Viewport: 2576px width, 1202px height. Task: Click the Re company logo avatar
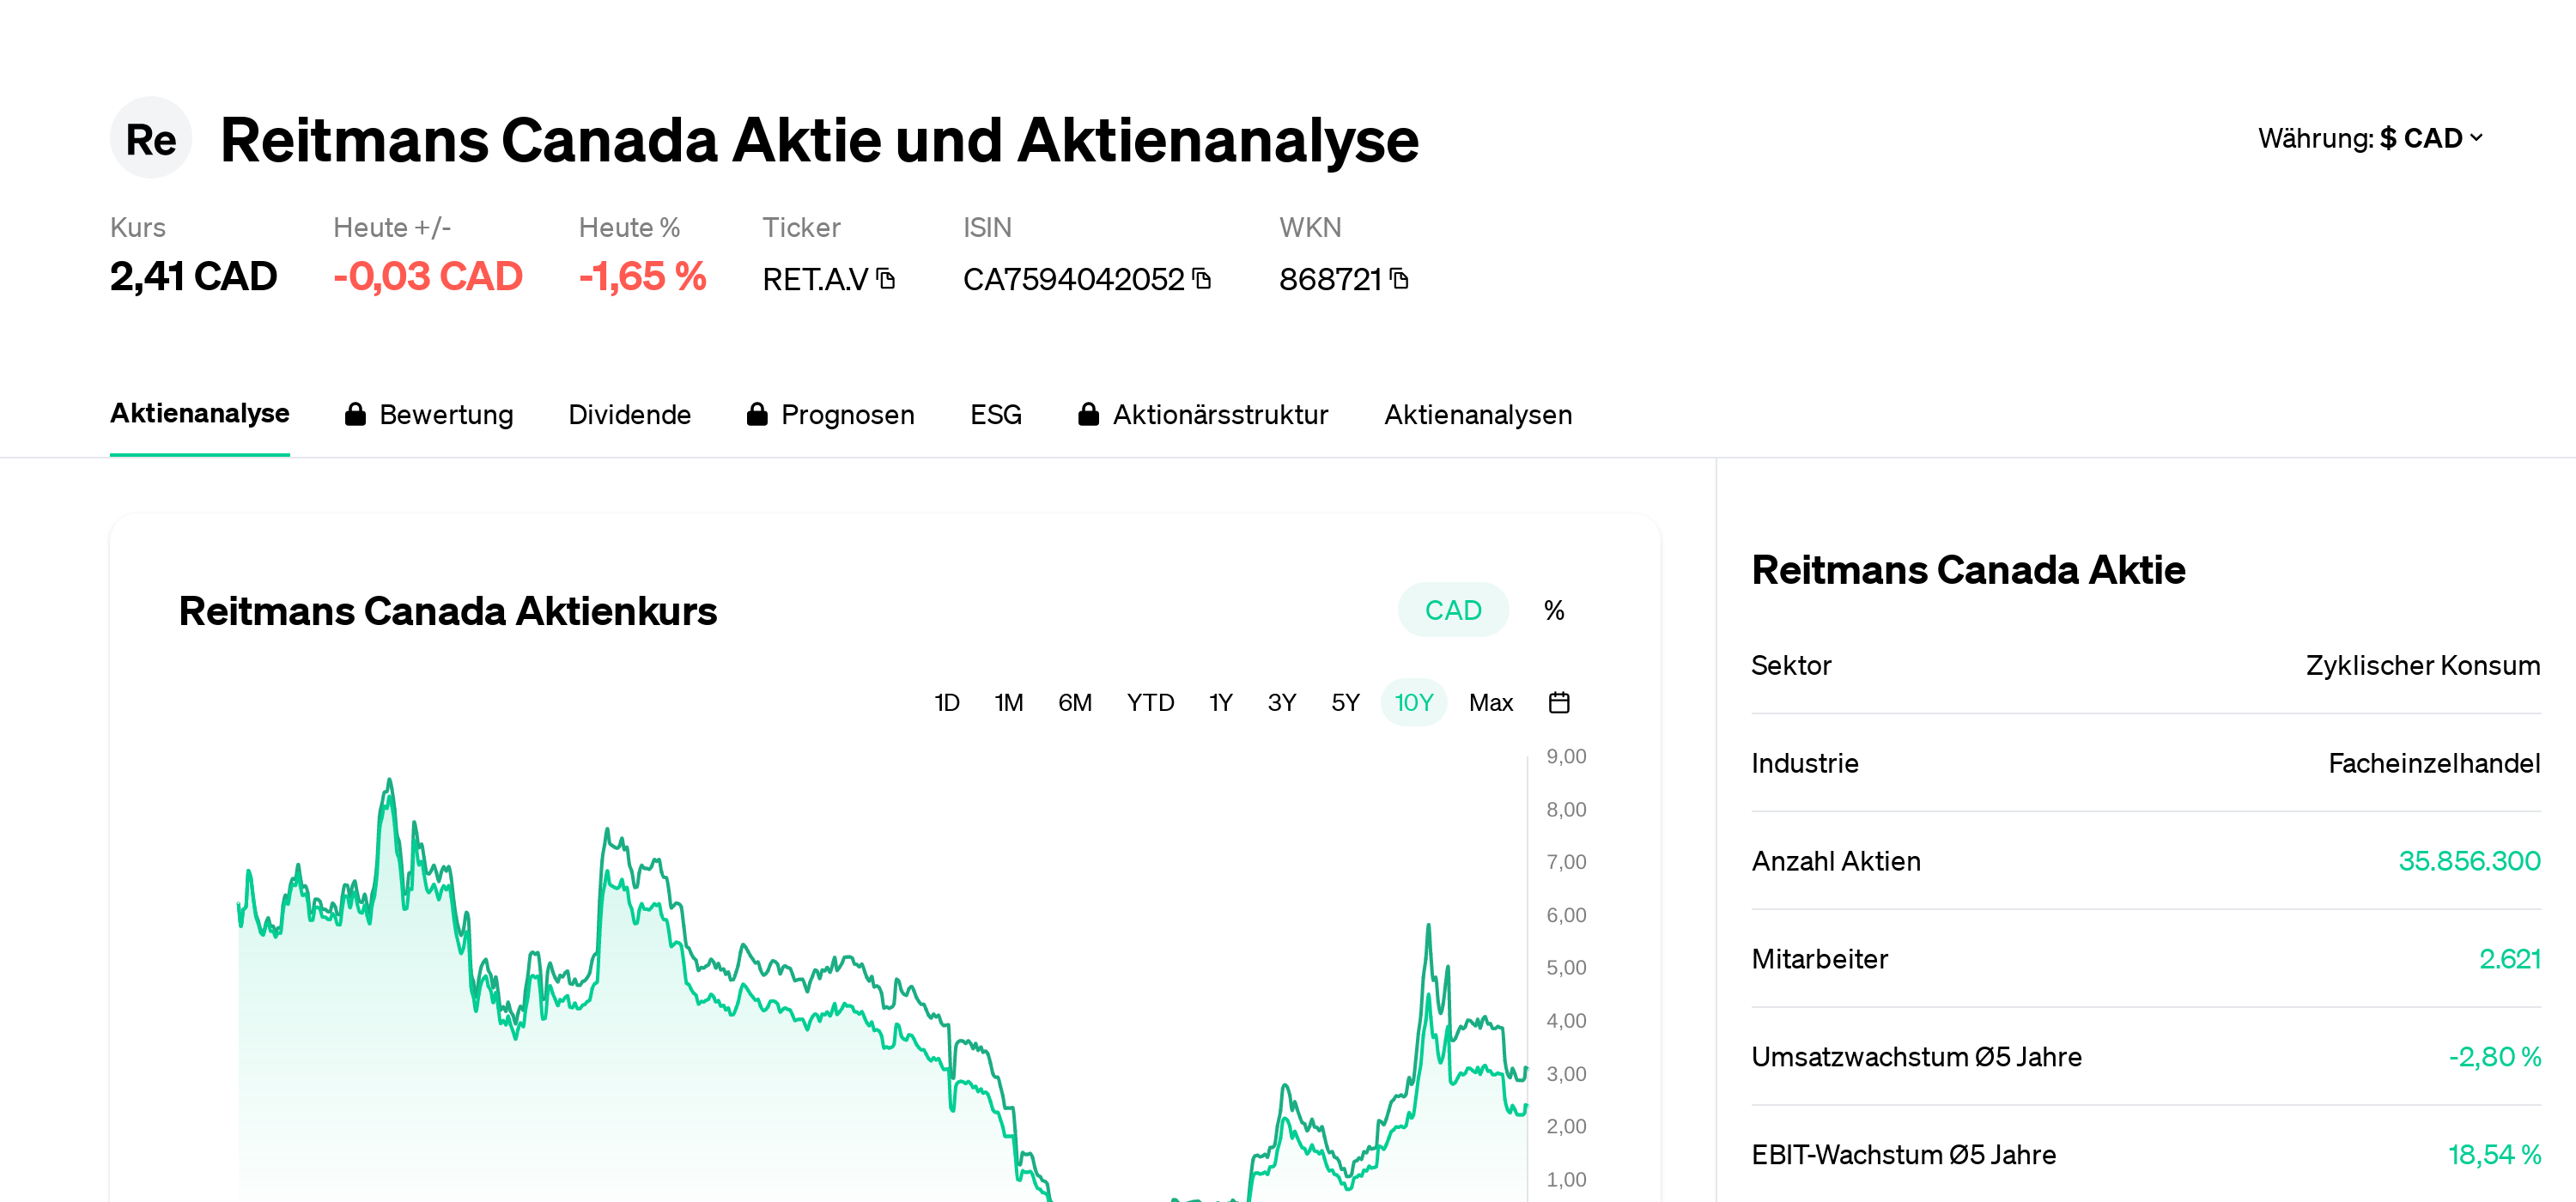pyautogui.click(x=151, y=138)
